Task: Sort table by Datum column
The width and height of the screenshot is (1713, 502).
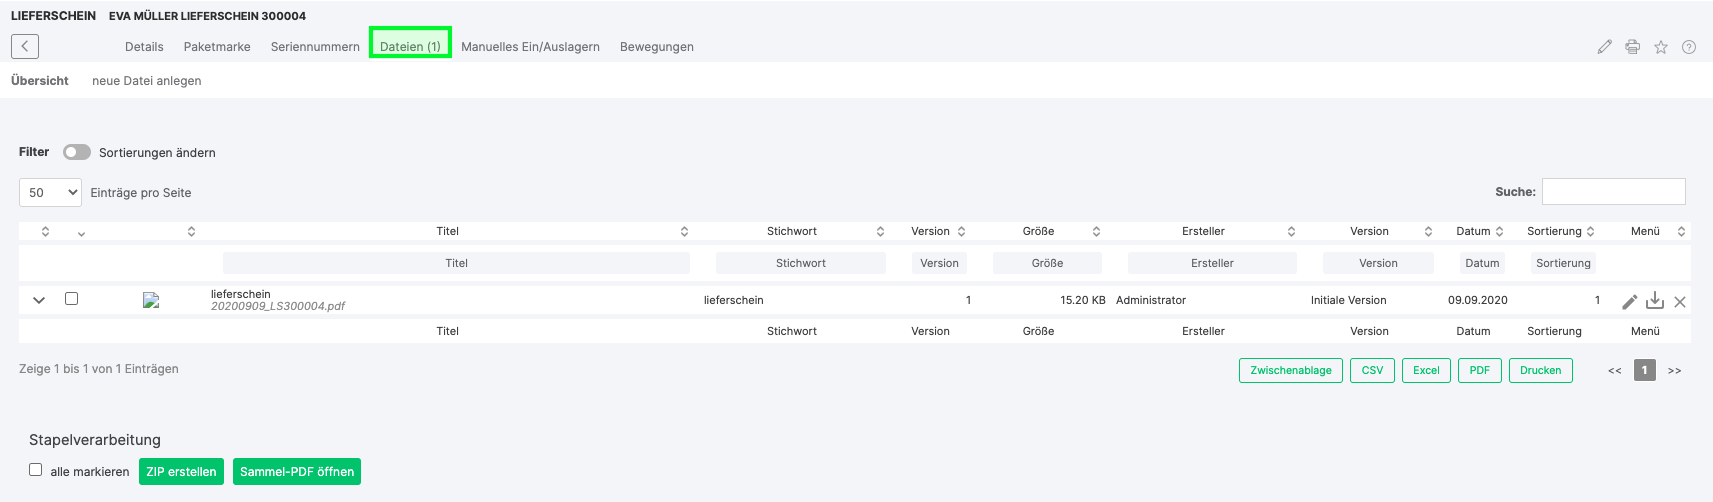Action: click(1479, 231)
